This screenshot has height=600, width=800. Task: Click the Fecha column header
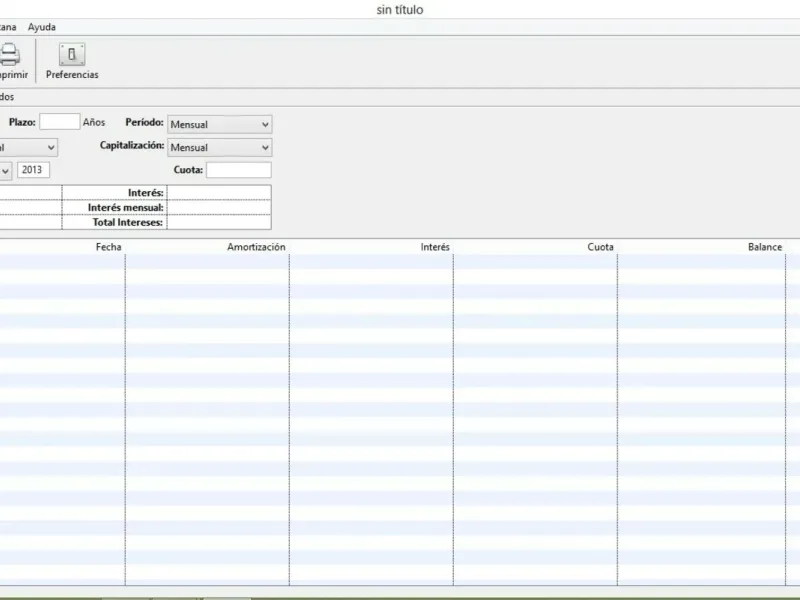[109, 247]
